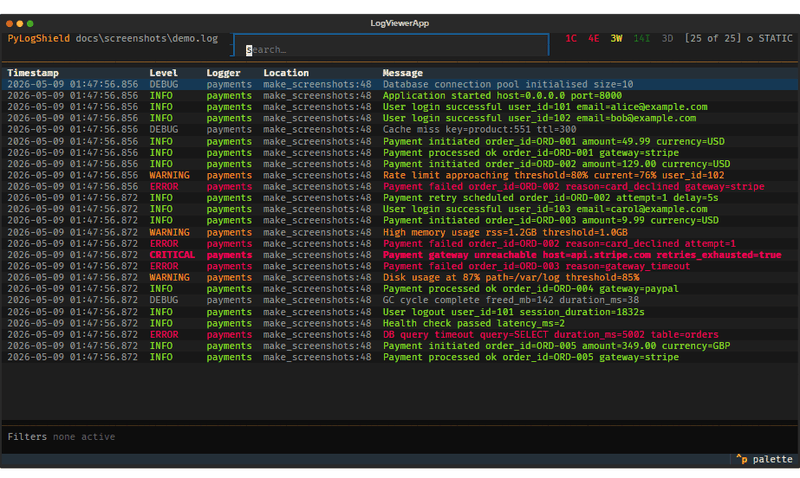Viewport: 800px width, 478px height.
Task: Sort by the Message column header
Action: click(403, 73)
